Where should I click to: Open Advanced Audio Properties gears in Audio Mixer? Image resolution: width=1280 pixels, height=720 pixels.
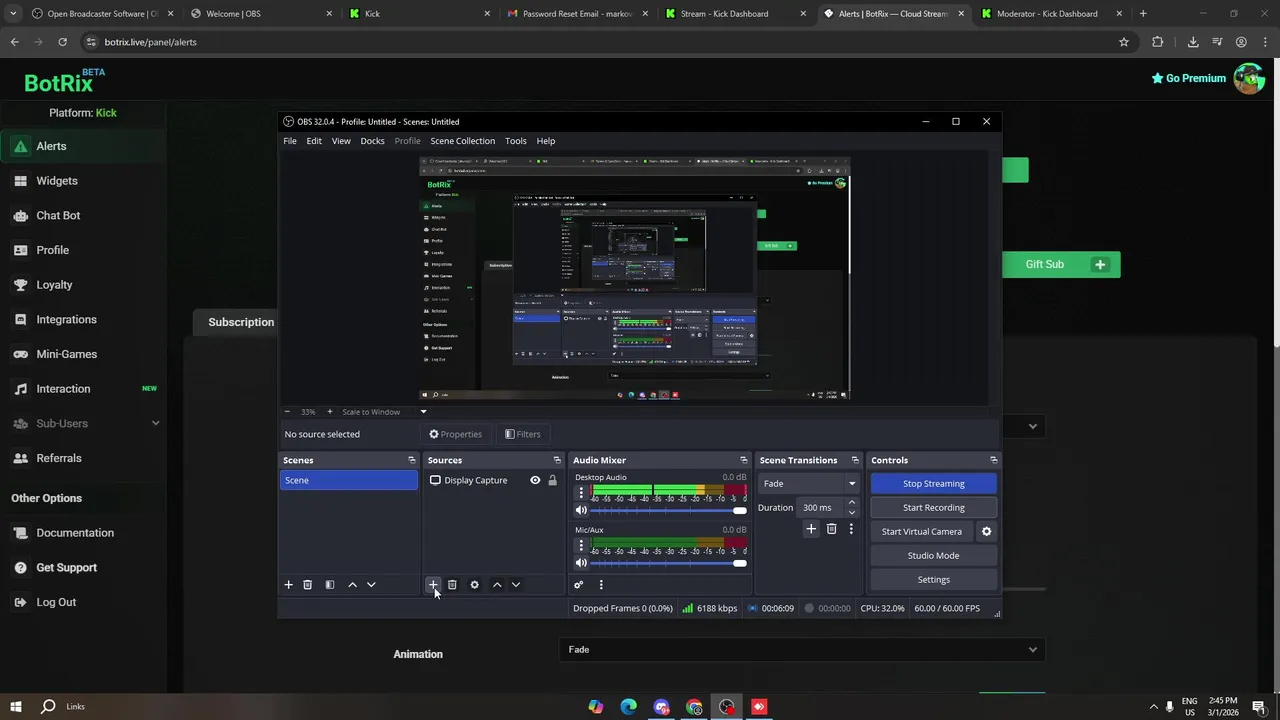578,585
